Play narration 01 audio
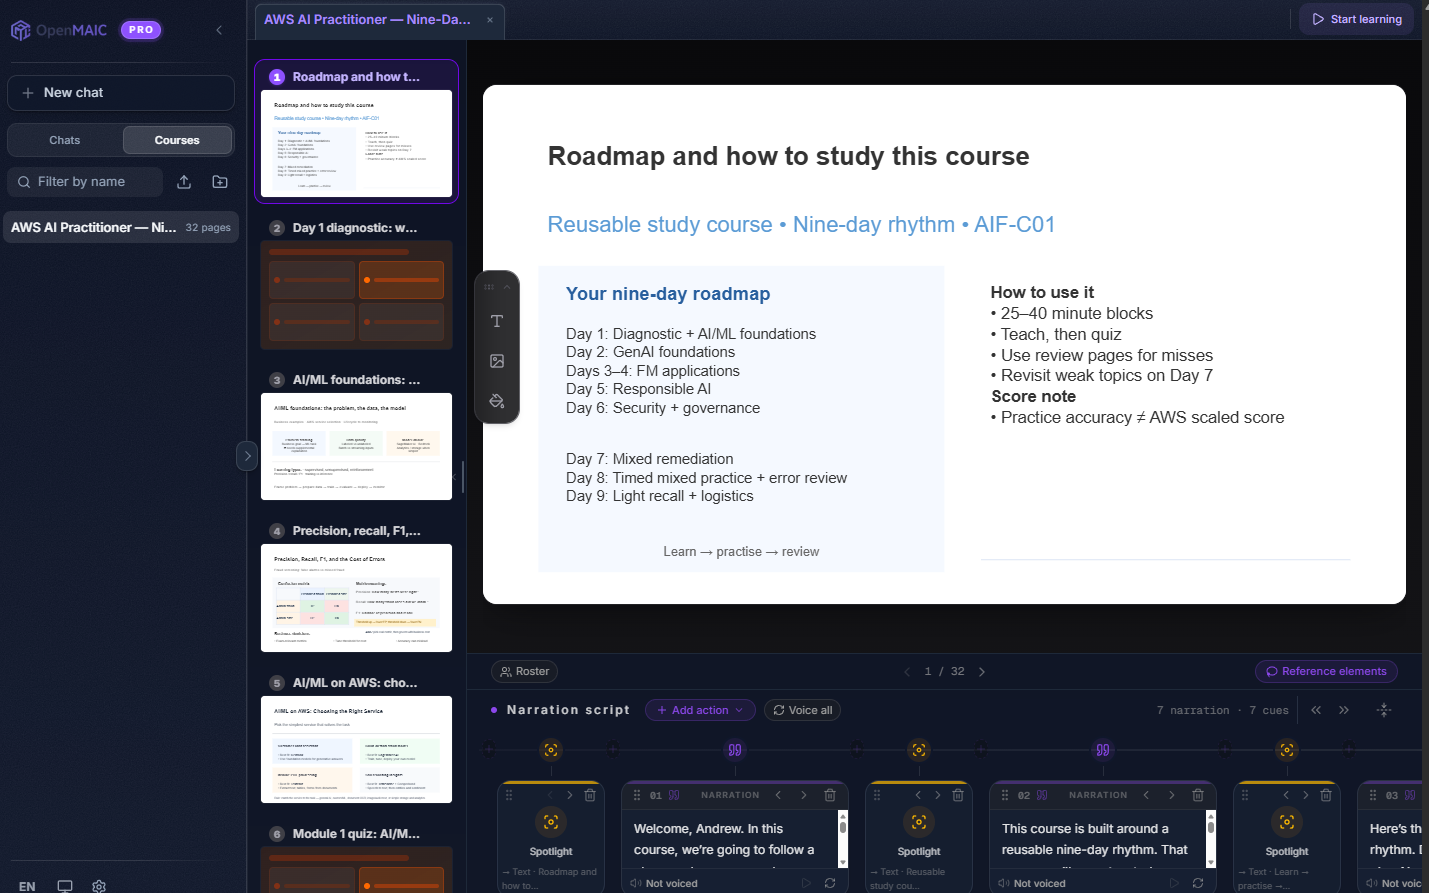 [x=806, y=883]
